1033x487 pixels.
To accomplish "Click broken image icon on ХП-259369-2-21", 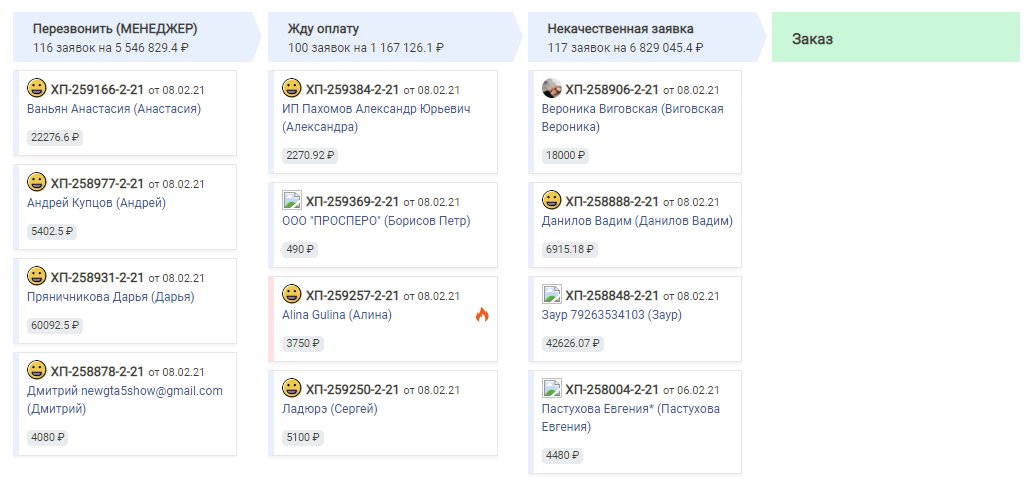I will (x=292, y=200).
